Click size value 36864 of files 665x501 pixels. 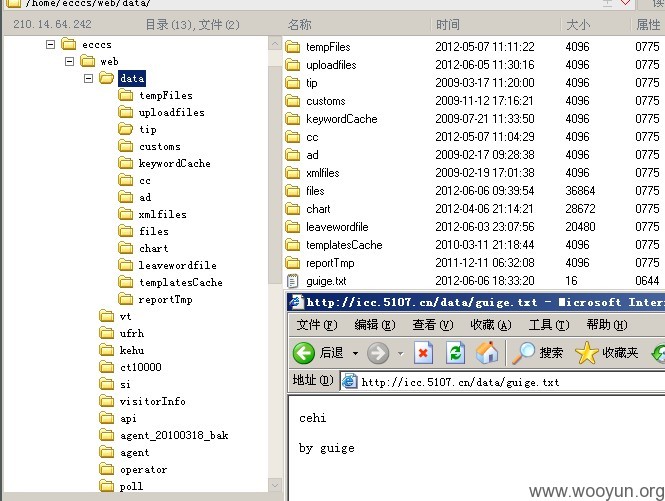(x=580, y=191)
